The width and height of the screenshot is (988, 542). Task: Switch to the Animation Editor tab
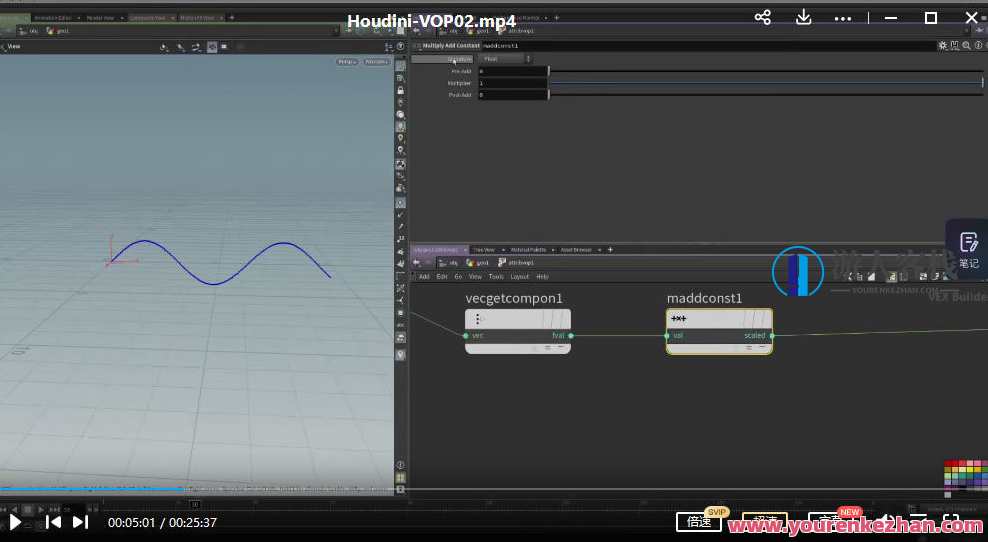point(54,18)
